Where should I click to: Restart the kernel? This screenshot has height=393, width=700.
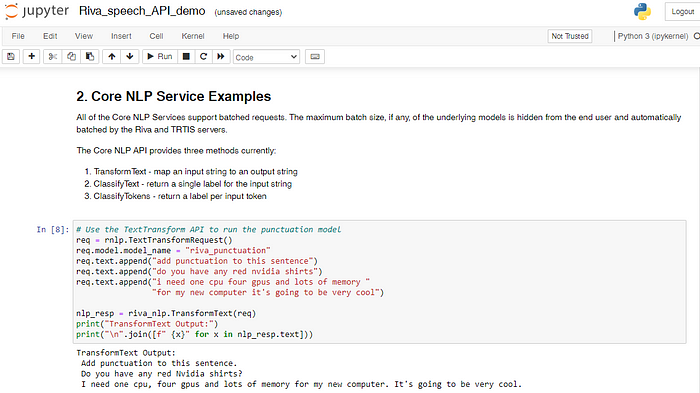point(204,57)
